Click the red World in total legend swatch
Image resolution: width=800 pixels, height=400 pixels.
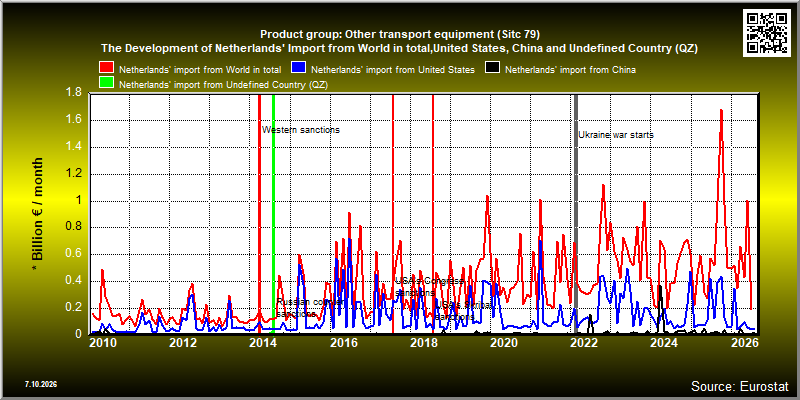click(x=107, y=68)
